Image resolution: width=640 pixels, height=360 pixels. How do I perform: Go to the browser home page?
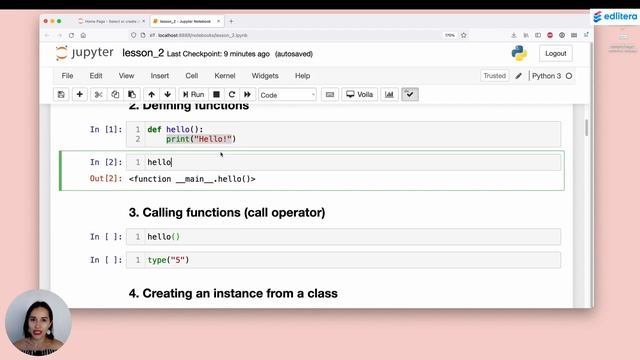83,36
